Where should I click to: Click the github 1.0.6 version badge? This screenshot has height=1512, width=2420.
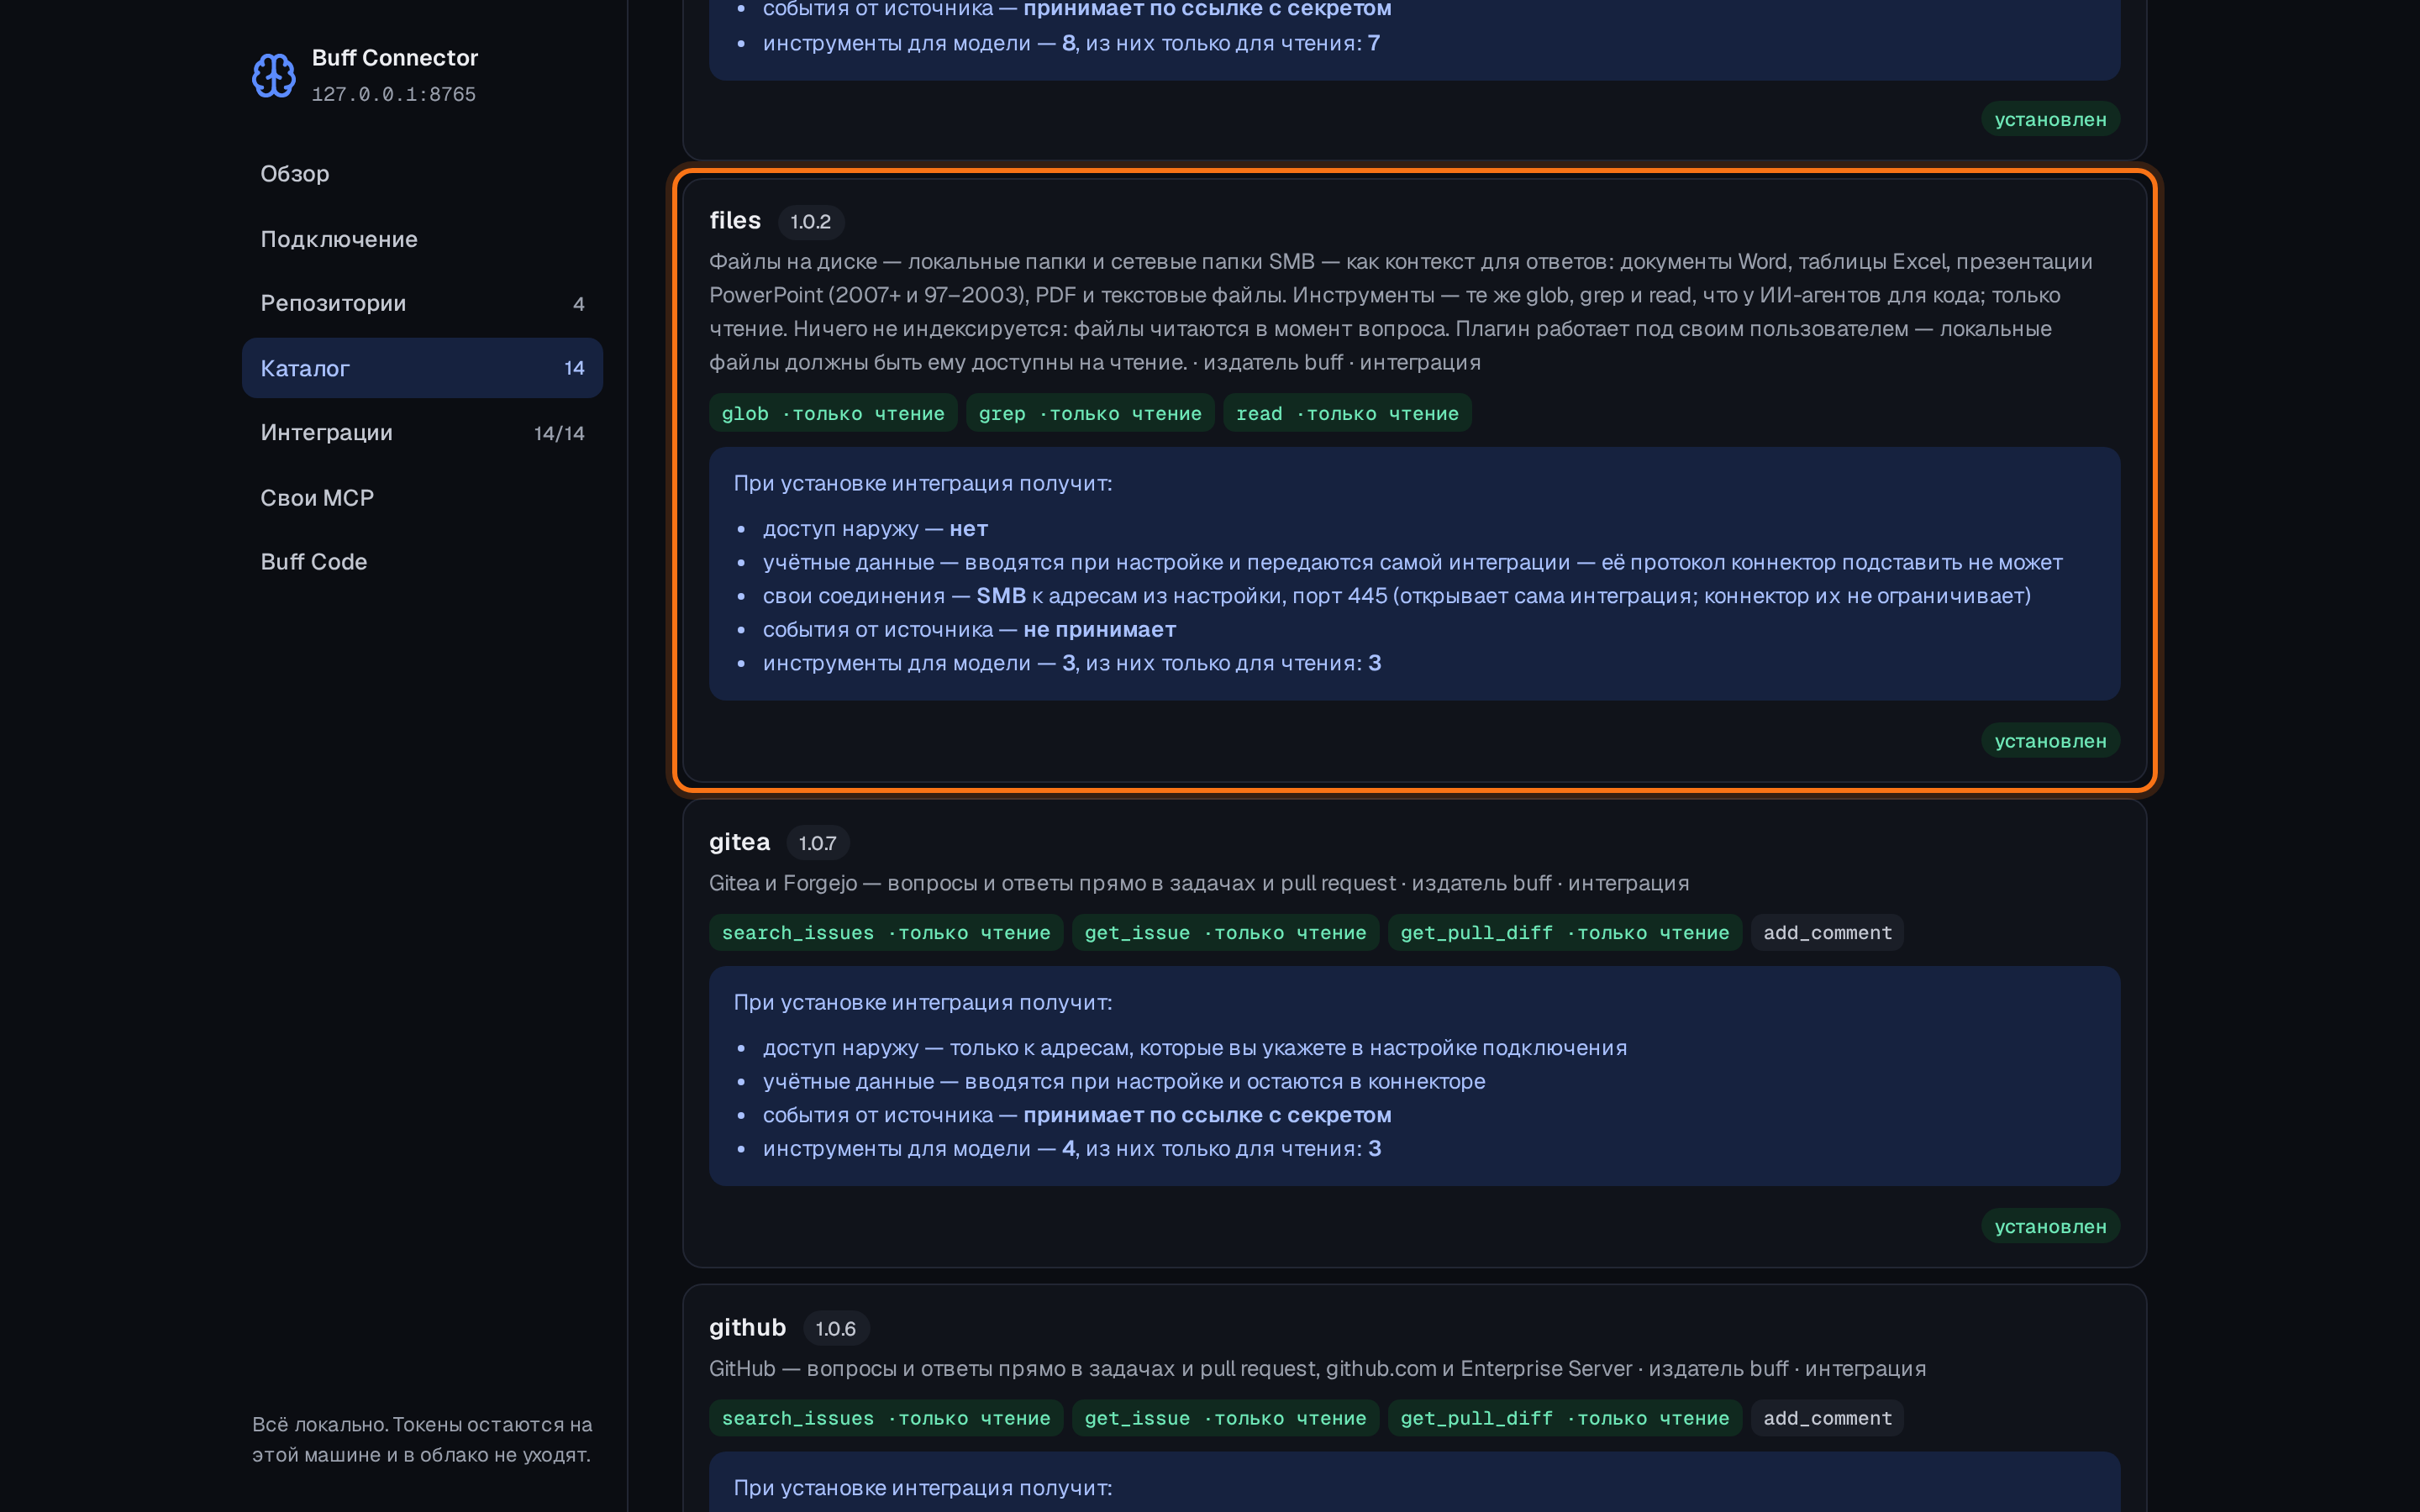pos(835,1329)
